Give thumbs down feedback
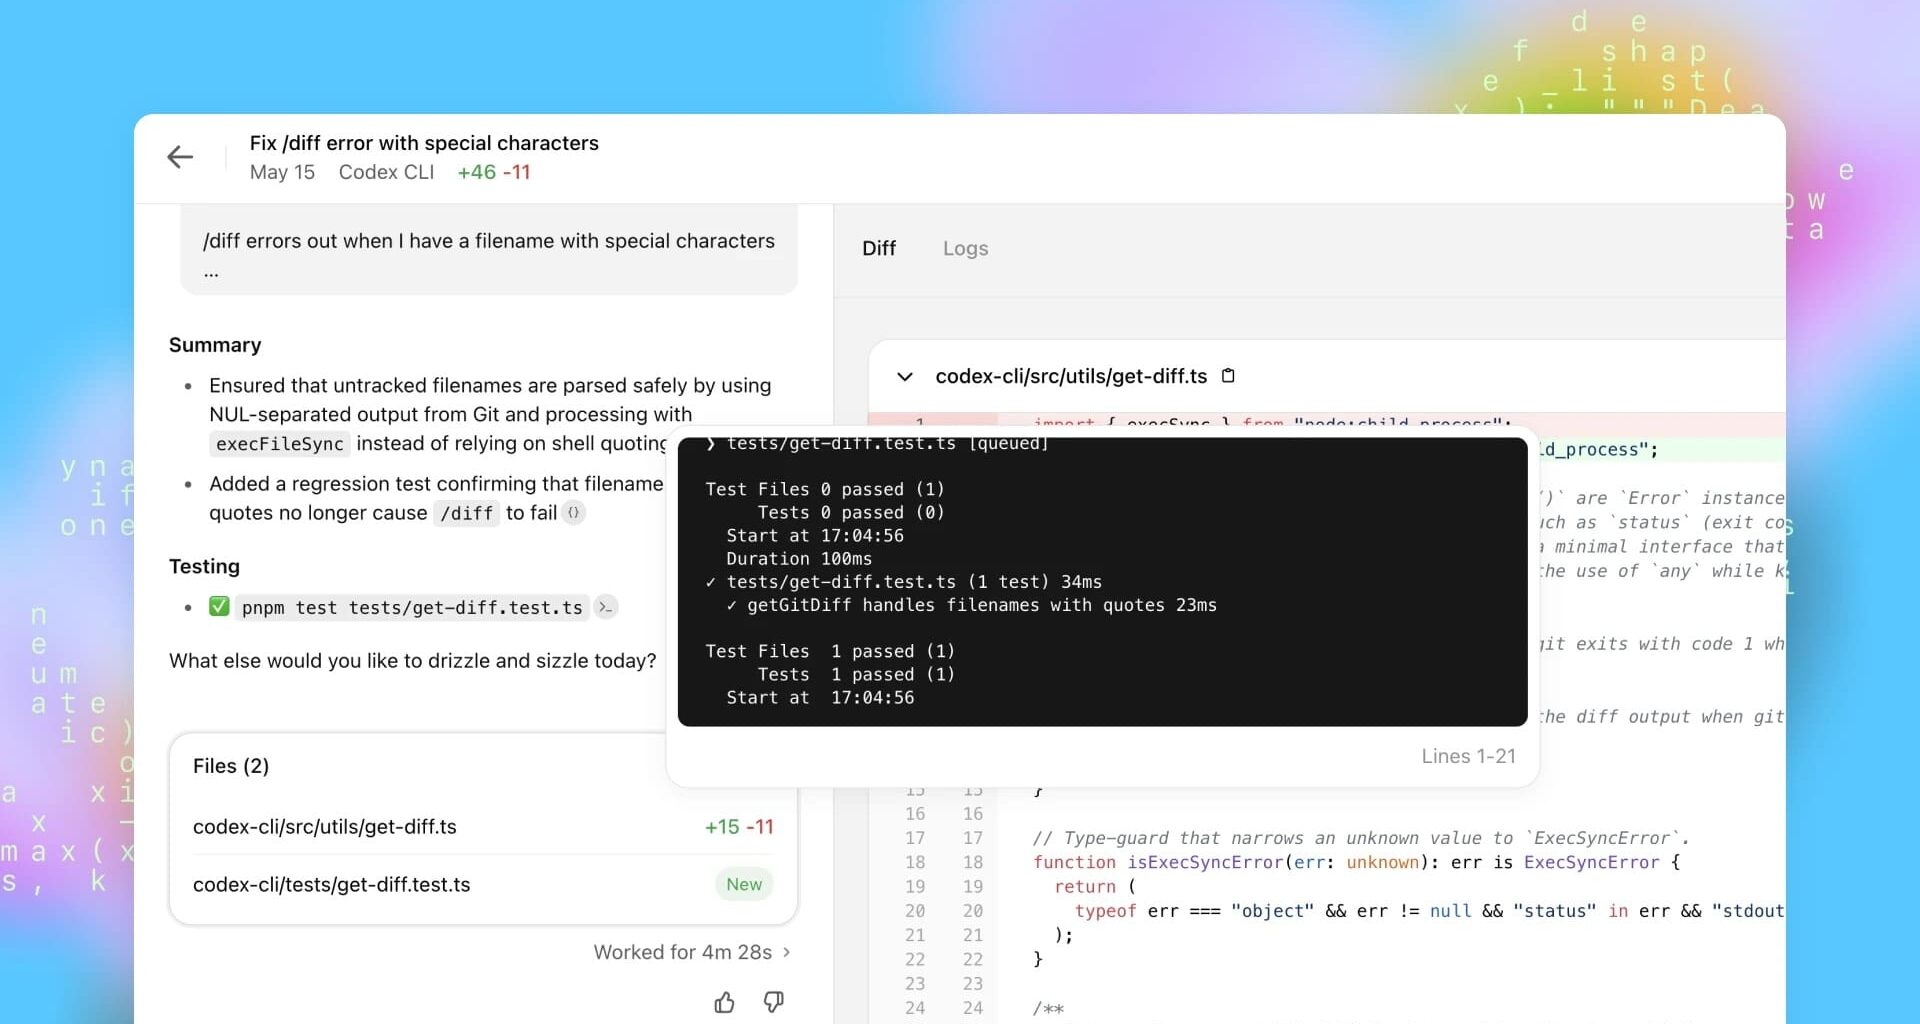The height and width of the screenshot is (1024, 1920). click(x=774, y=1002)
